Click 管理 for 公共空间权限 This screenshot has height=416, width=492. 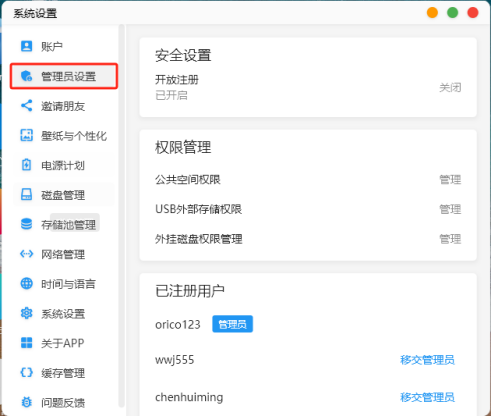point(450,180)
